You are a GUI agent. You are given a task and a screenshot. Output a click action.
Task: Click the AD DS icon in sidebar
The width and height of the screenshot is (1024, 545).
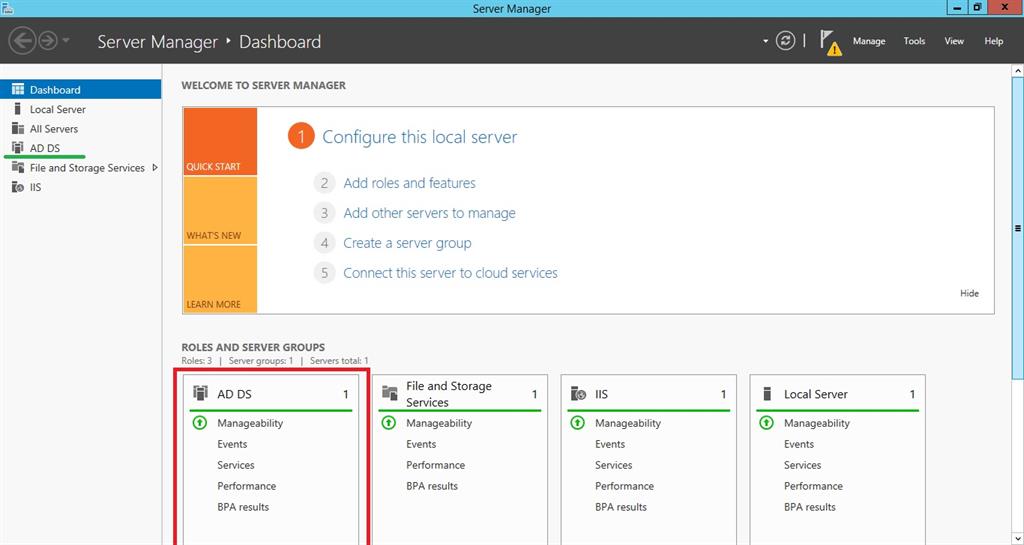(18, 148)
